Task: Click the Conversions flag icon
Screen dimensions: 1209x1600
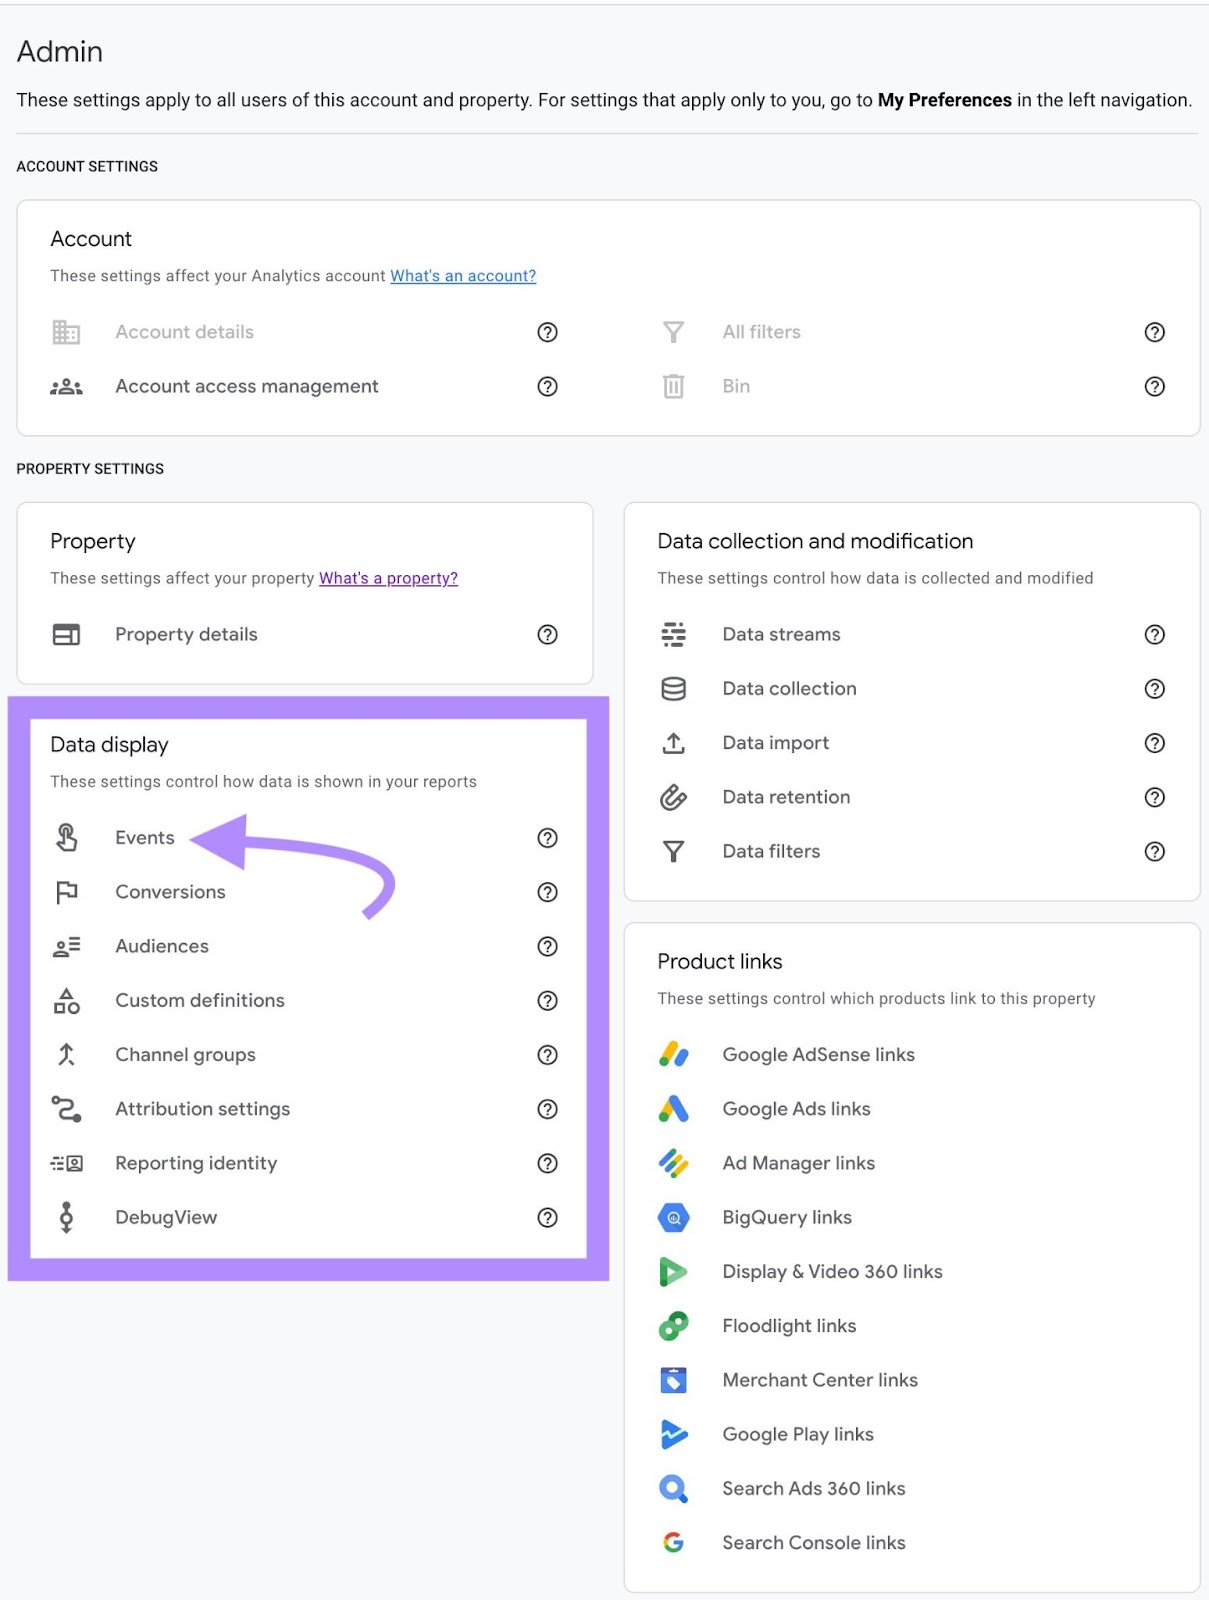Action: pyautogui.click(x=66, y=892)
